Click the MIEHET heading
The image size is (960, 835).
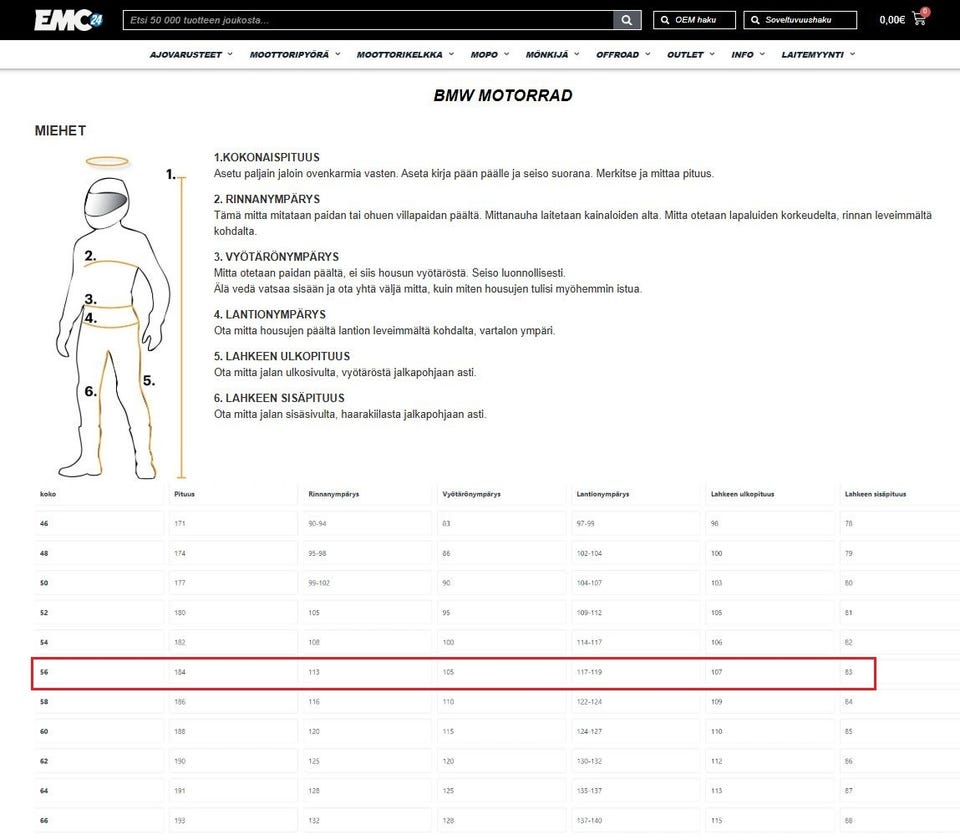click(60, 130)
